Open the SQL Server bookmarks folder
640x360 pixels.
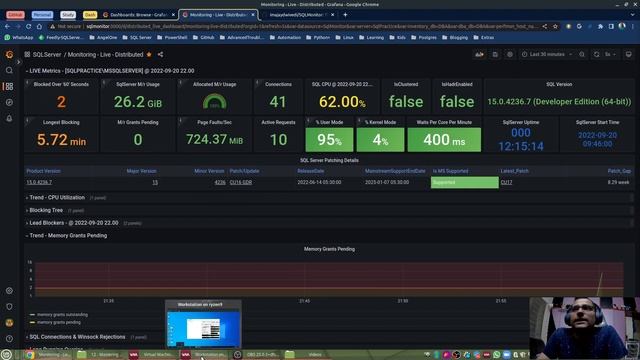click(137, 37)
